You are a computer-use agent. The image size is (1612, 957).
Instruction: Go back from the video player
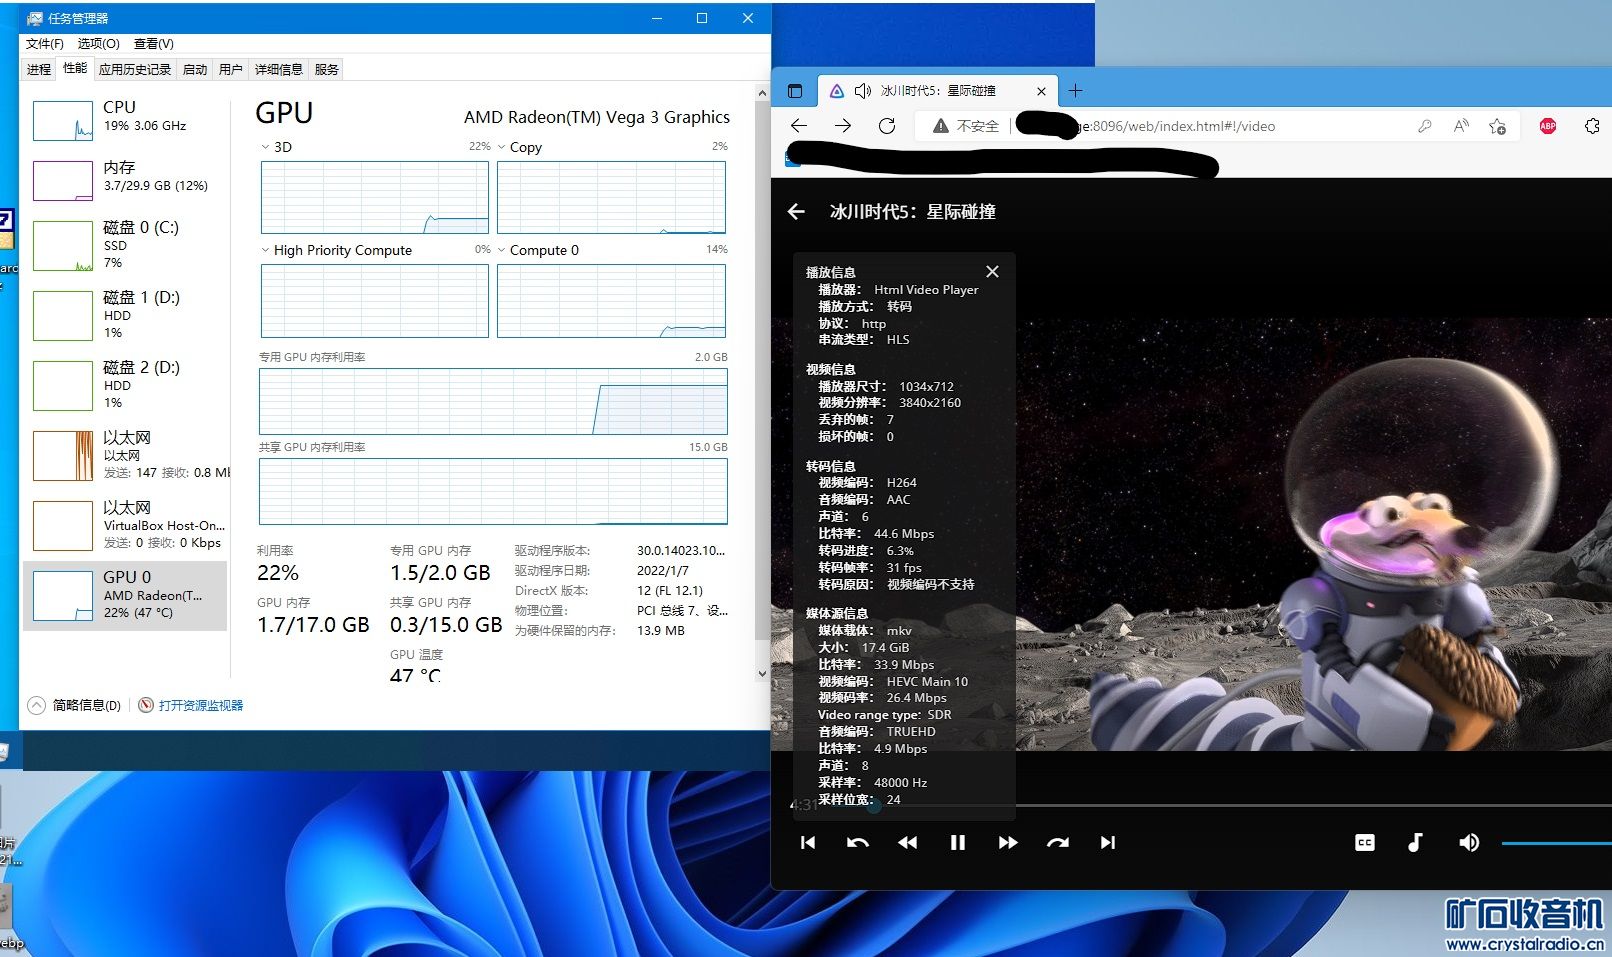coord(796,212)
